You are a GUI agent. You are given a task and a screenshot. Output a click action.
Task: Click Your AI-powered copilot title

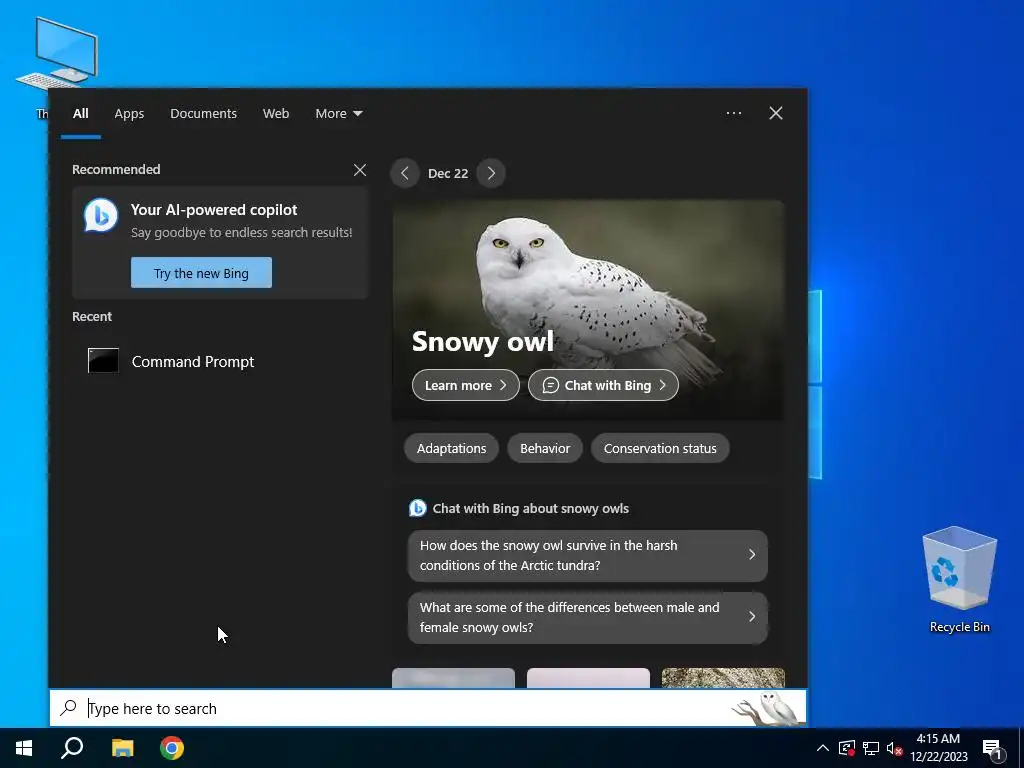[x=214, y=210]
